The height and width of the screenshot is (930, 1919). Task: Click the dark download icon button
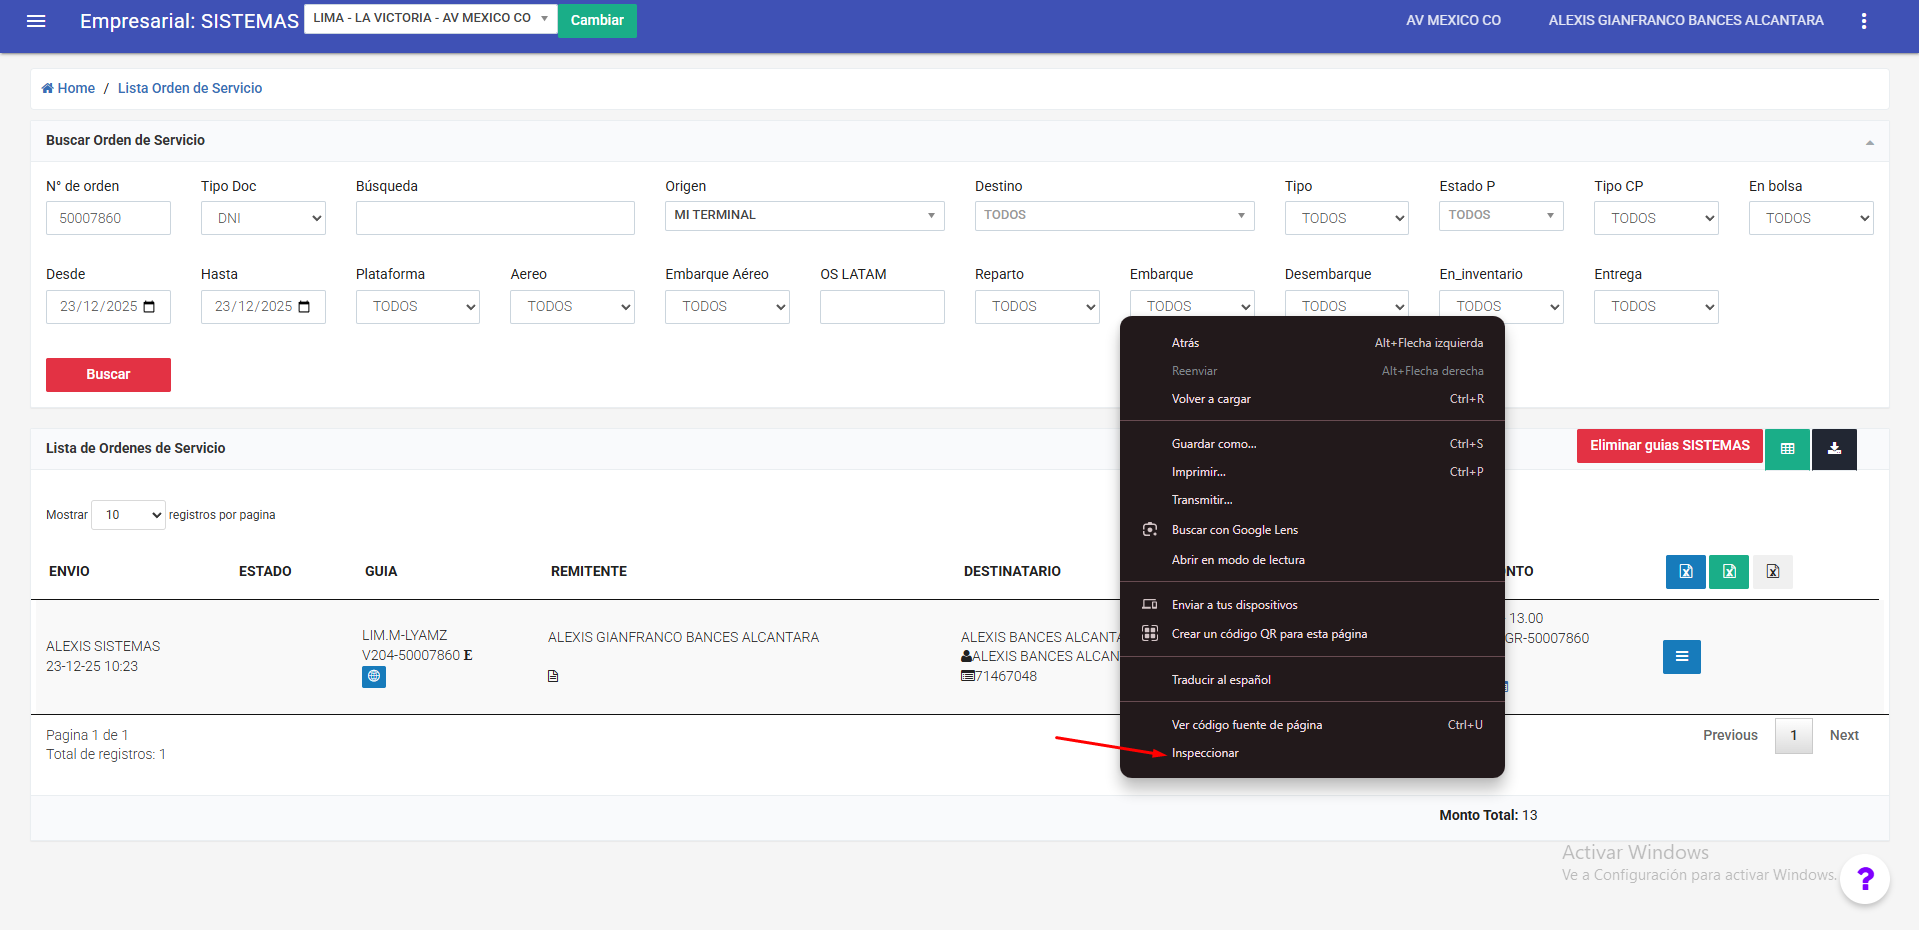1834,449
